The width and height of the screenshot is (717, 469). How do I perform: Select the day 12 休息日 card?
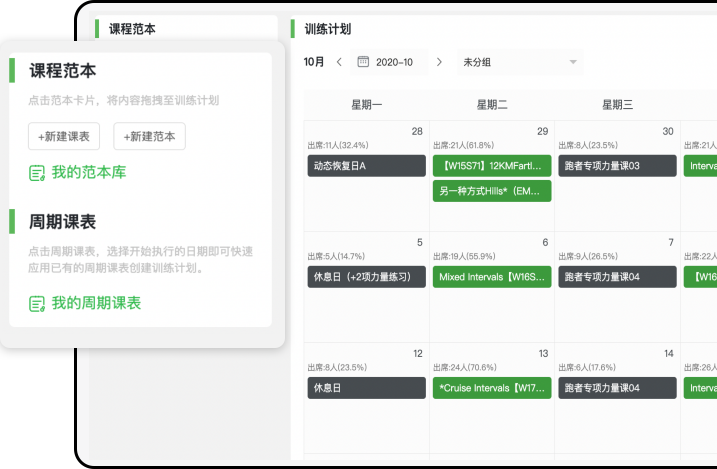tap(366, 388)
